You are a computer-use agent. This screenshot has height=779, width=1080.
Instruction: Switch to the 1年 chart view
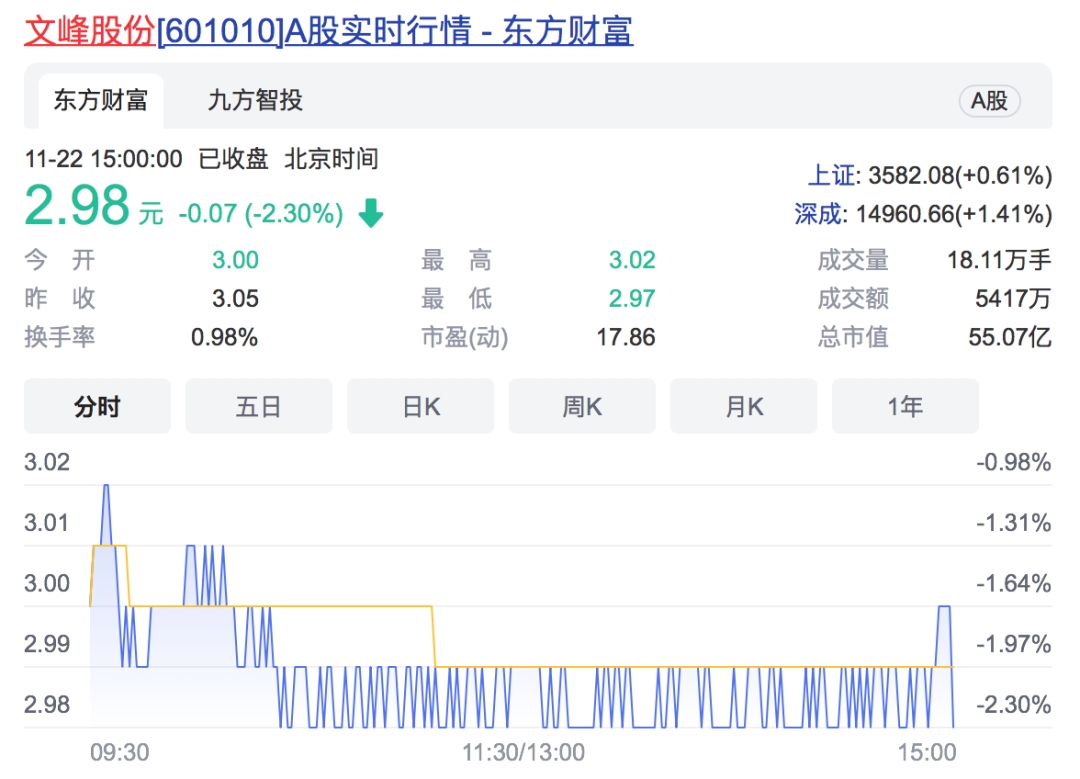(x=905, y=407)
